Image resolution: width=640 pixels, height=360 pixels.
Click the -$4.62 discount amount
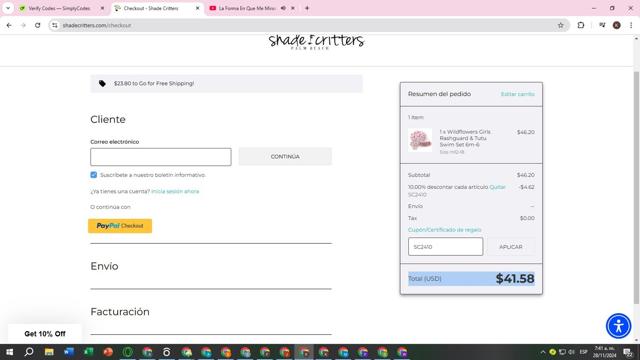(527, 187)
